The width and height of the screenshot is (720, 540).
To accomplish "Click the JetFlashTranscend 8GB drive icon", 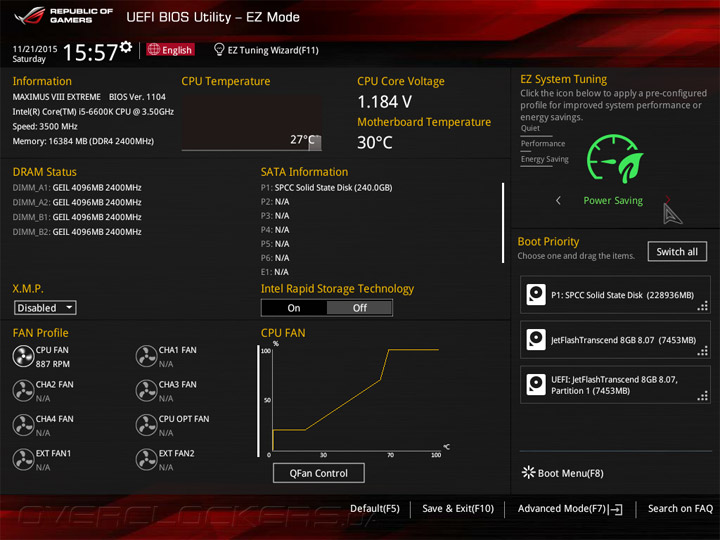I will (536, 340).
